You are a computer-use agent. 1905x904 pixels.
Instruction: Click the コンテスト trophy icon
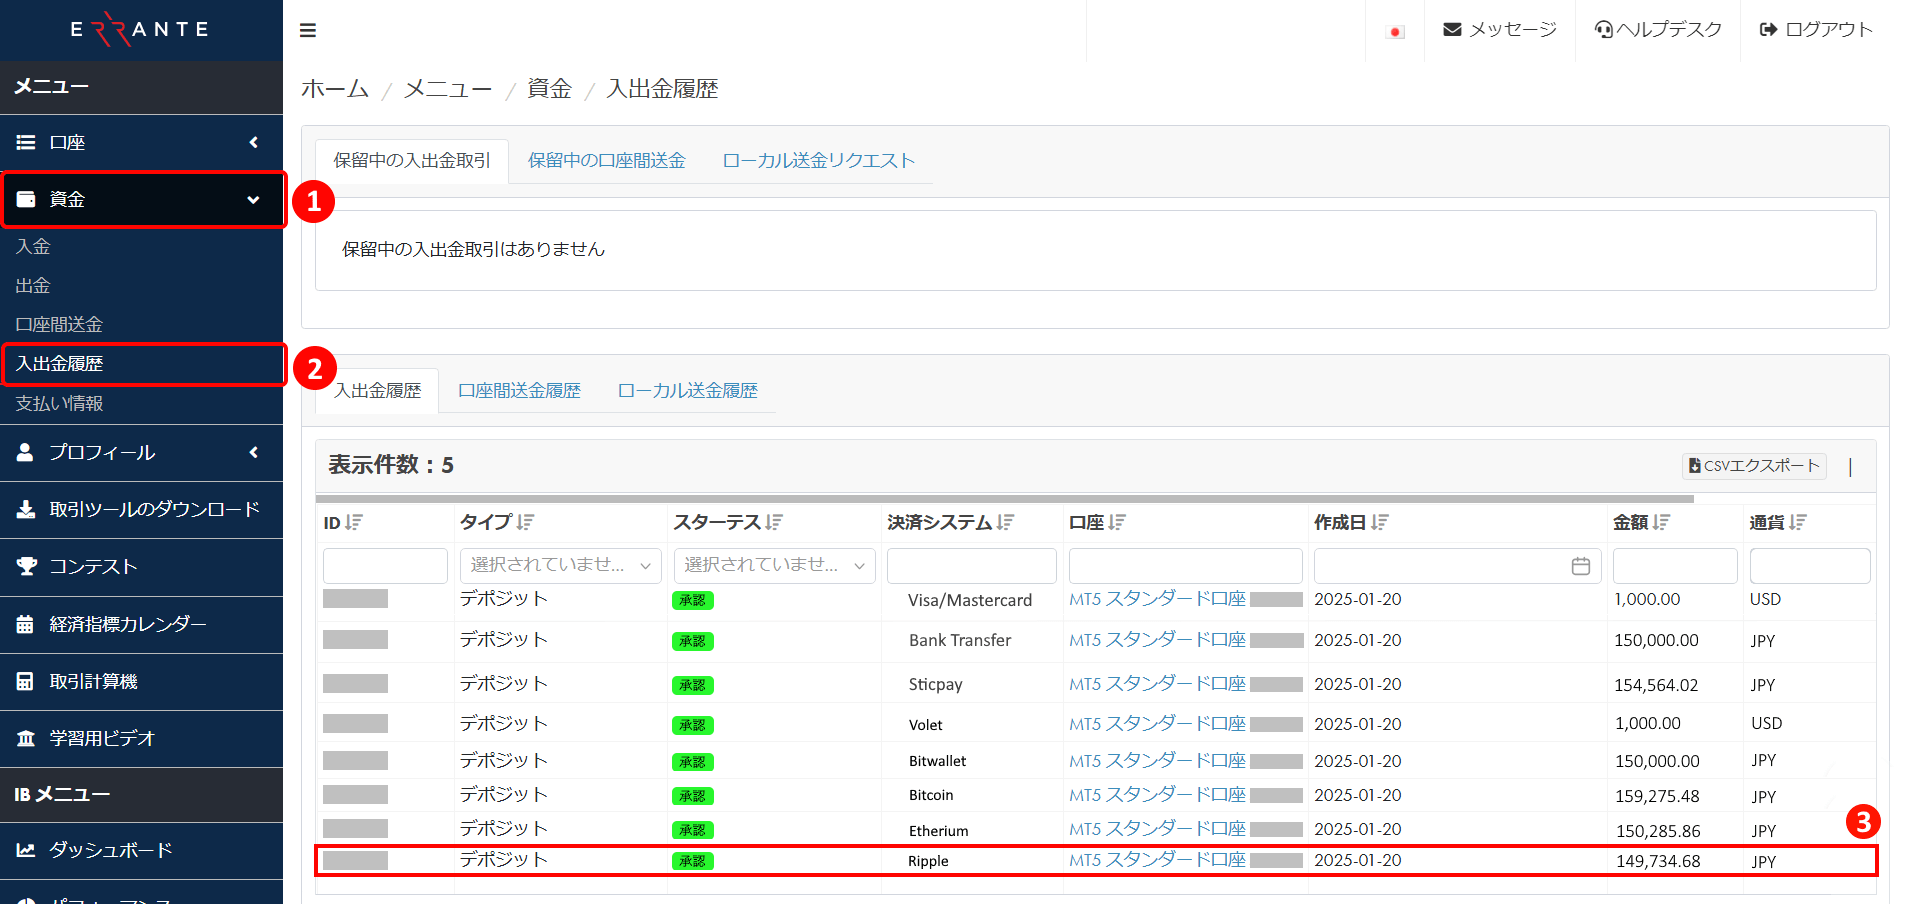[x=26, y=566]
